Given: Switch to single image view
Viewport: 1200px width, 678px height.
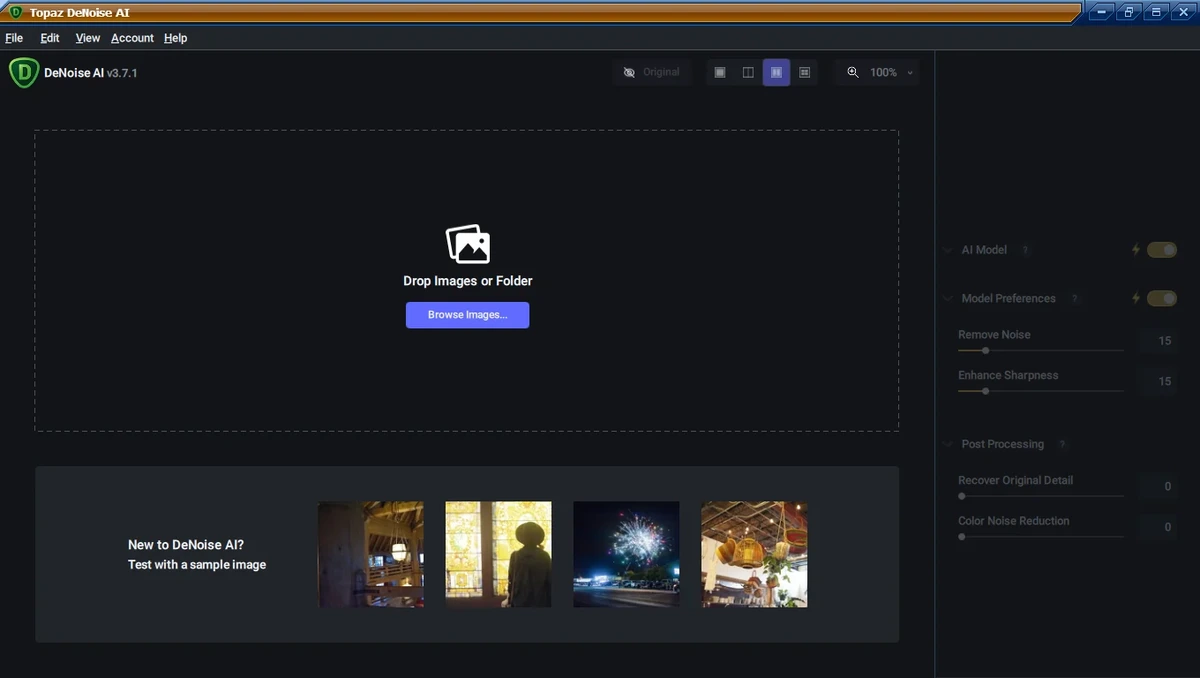Looking at the screenshot, I should (720, 73).
